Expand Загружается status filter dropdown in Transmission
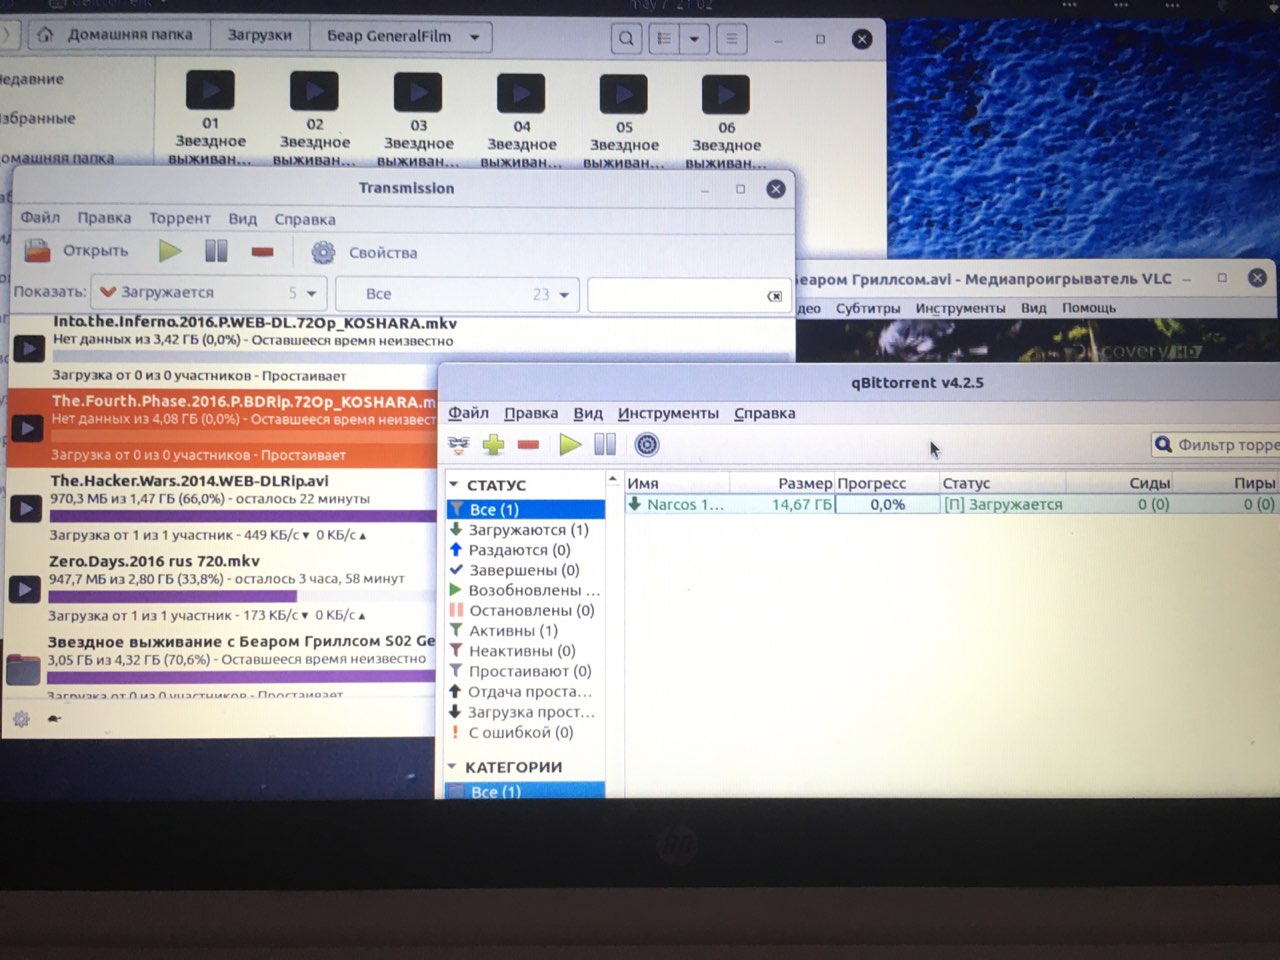 [x=208, y=293]
